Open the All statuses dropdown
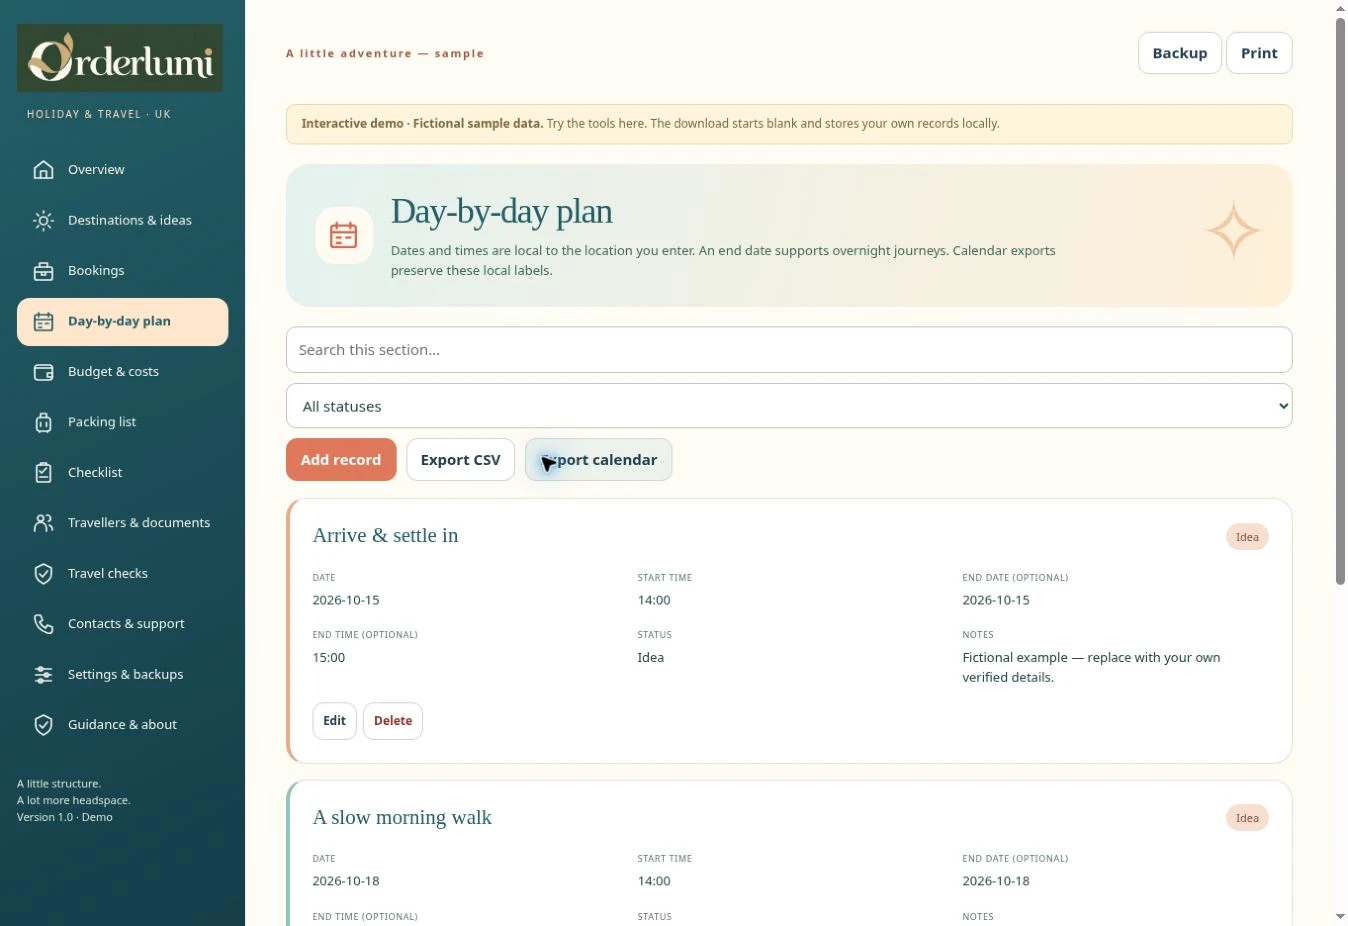This screenshot has width=1348, height=926. click(789, 406)
